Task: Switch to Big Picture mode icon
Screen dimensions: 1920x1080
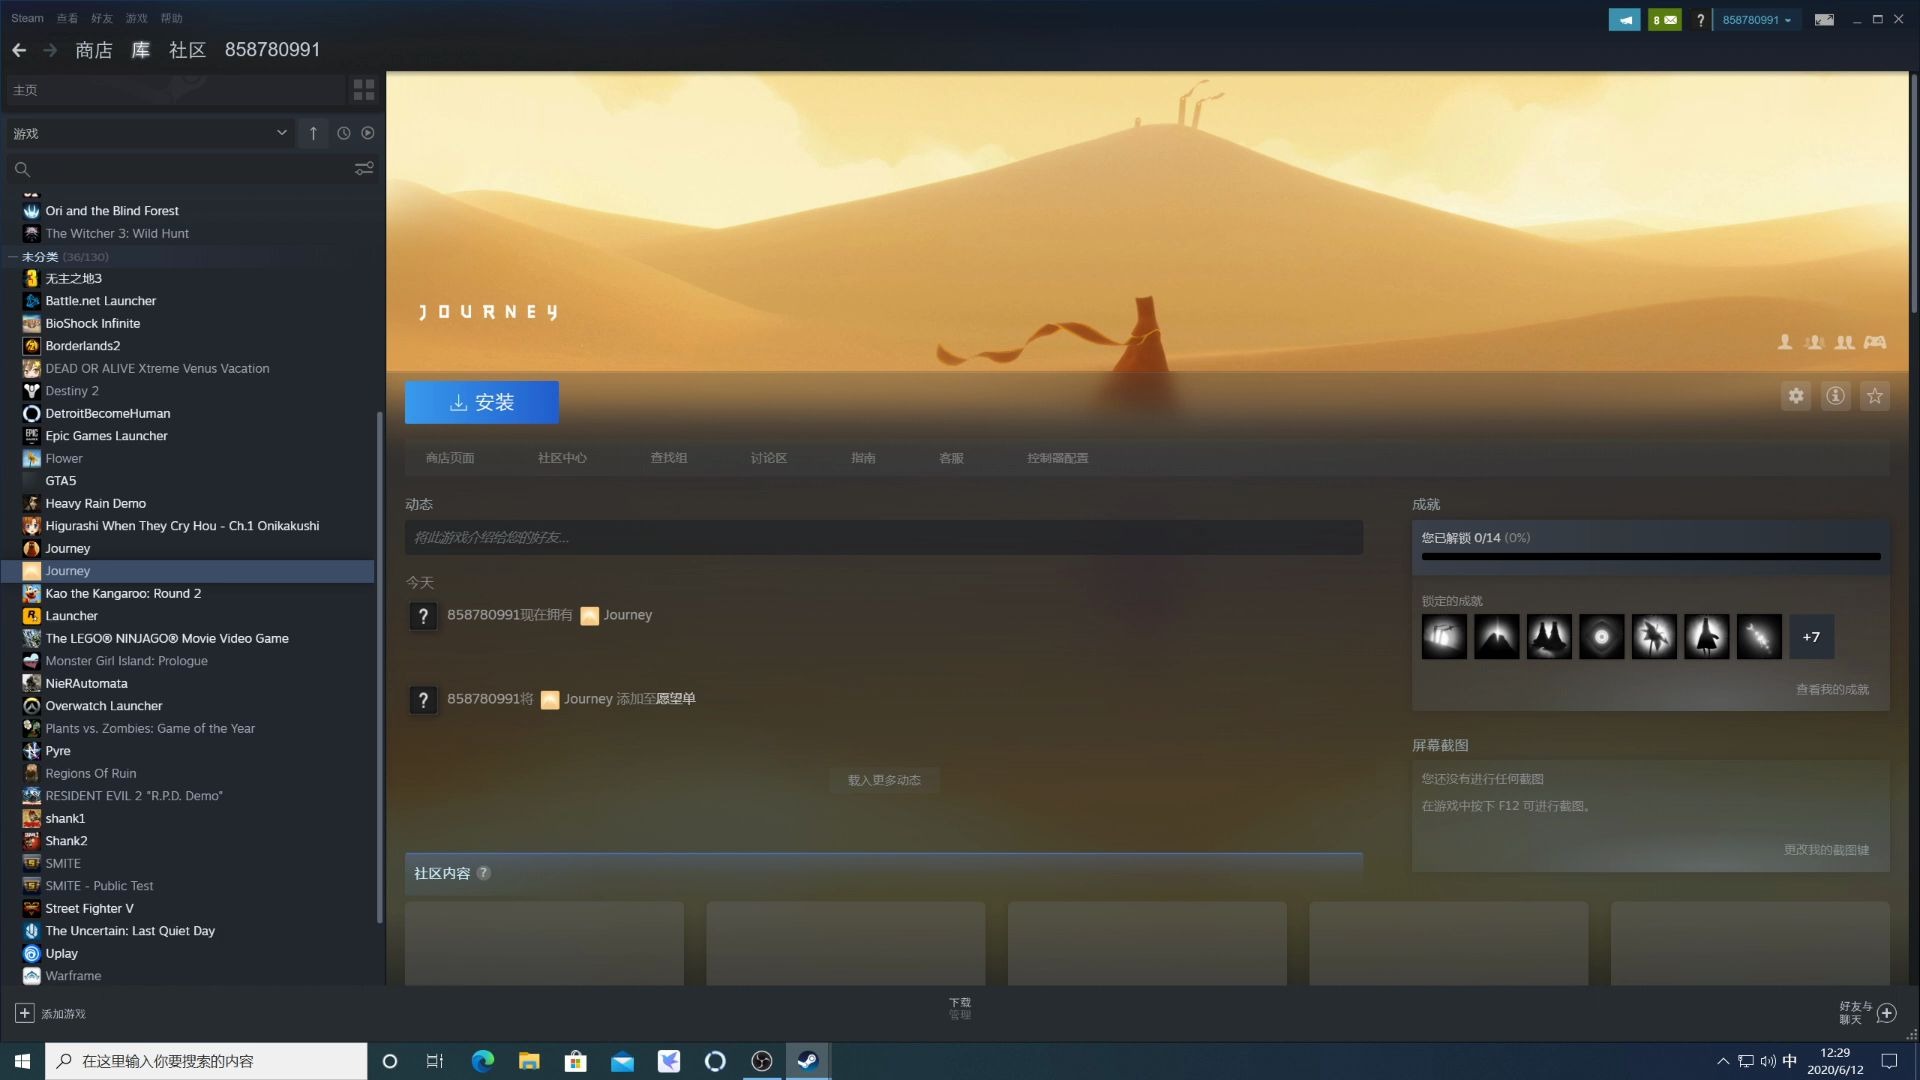Action: pos(1824,19)
